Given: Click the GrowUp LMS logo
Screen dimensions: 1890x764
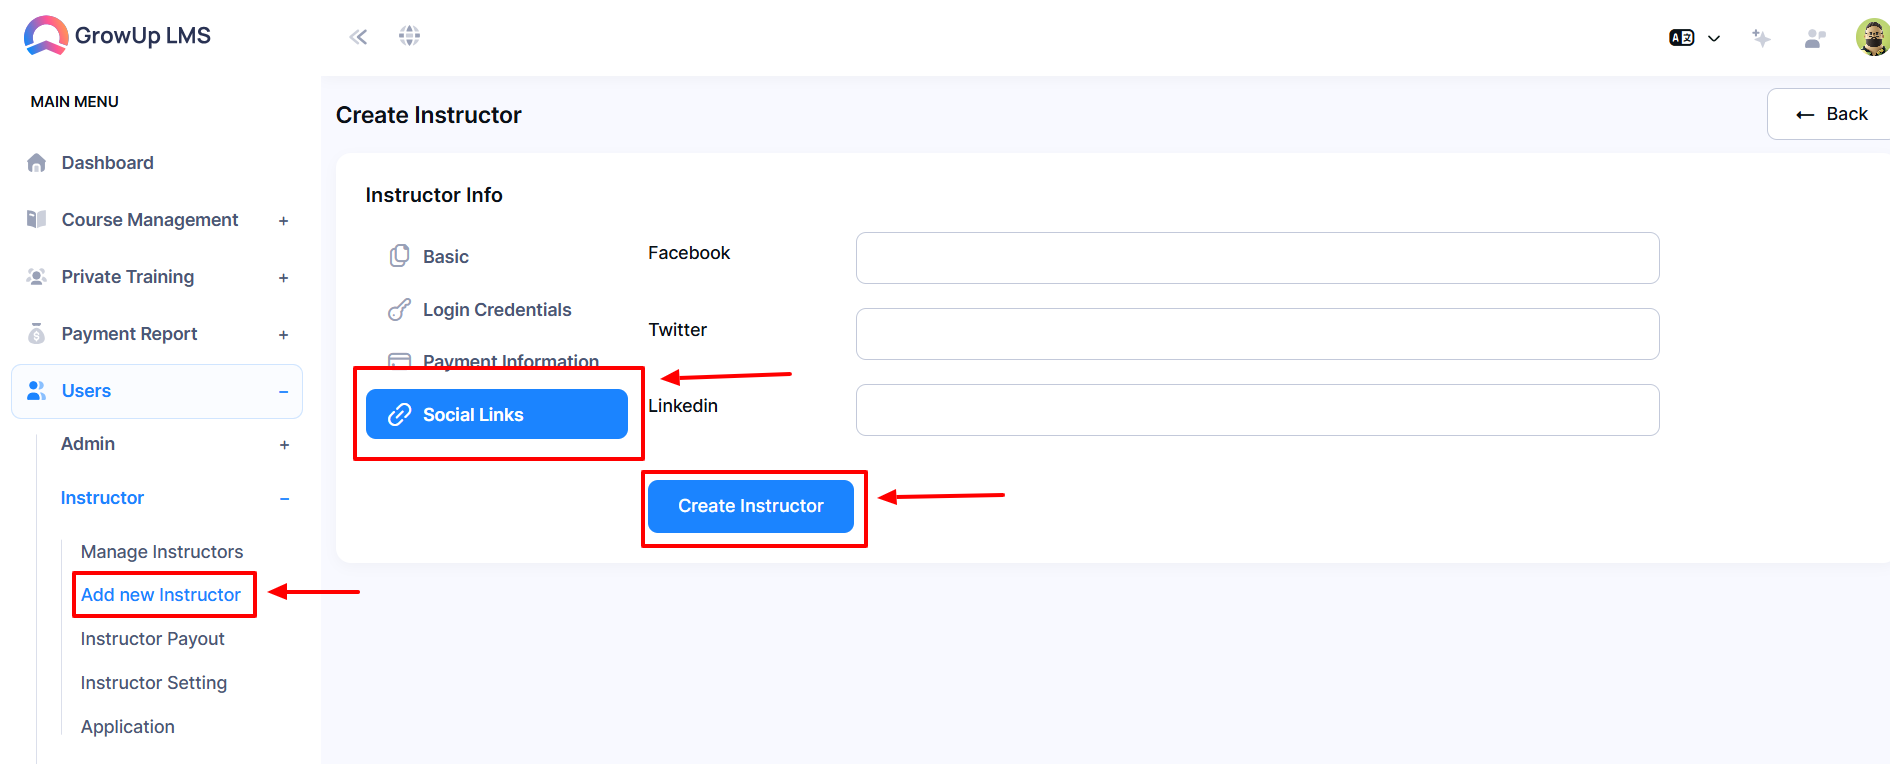Looking at the screenshot, I should (x=117, y=36).
